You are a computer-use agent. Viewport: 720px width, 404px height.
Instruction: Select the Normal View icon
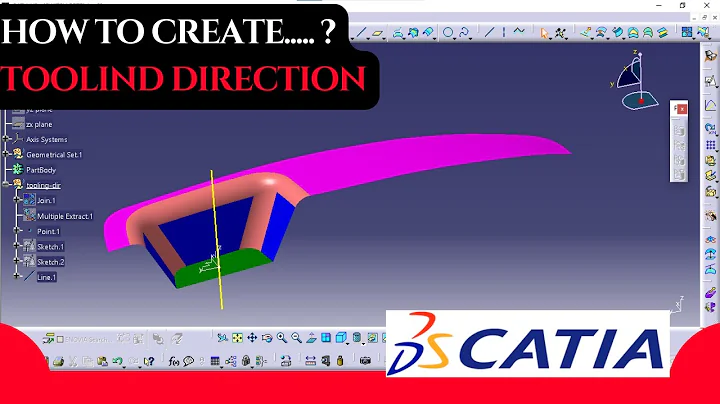click(311, 338)
